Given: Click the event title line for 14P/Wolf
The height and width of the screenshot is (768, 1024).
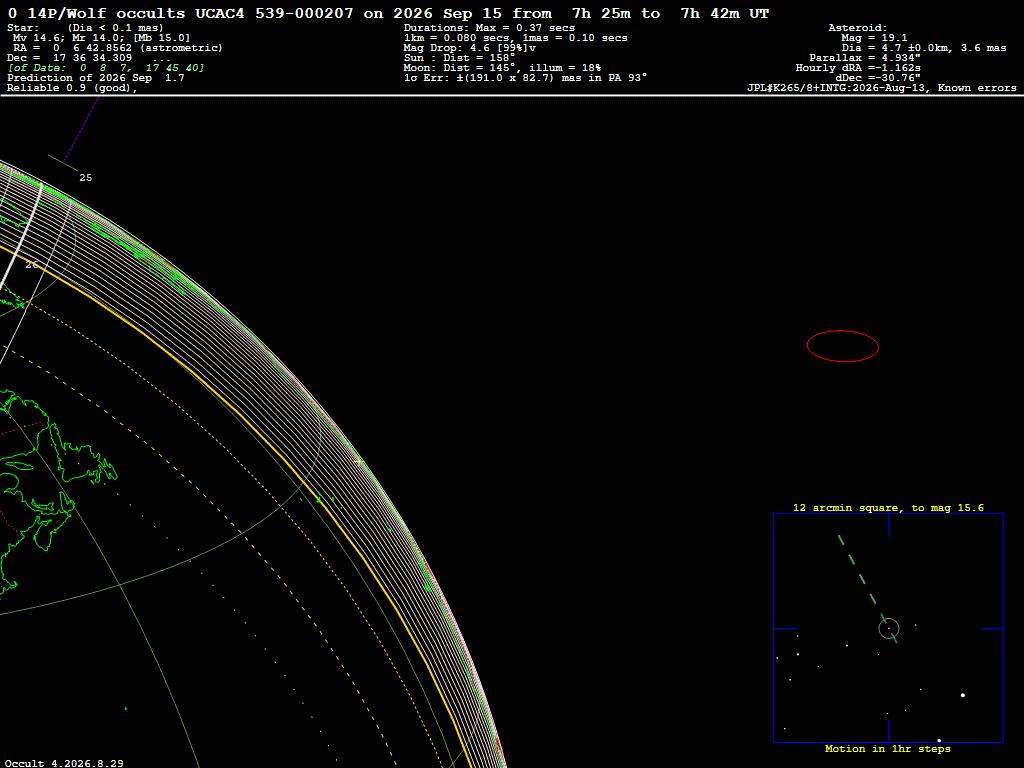Looking at the screenshot, I should pos(388,13).
